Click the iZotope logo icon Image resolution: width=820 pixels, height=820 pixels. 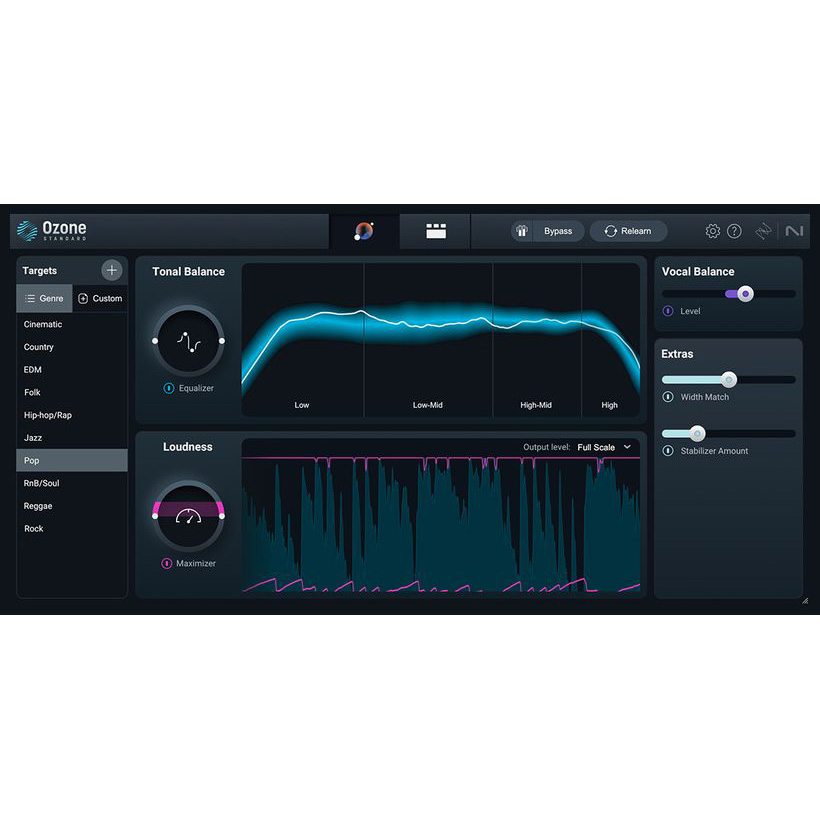[x=763, y=231]
